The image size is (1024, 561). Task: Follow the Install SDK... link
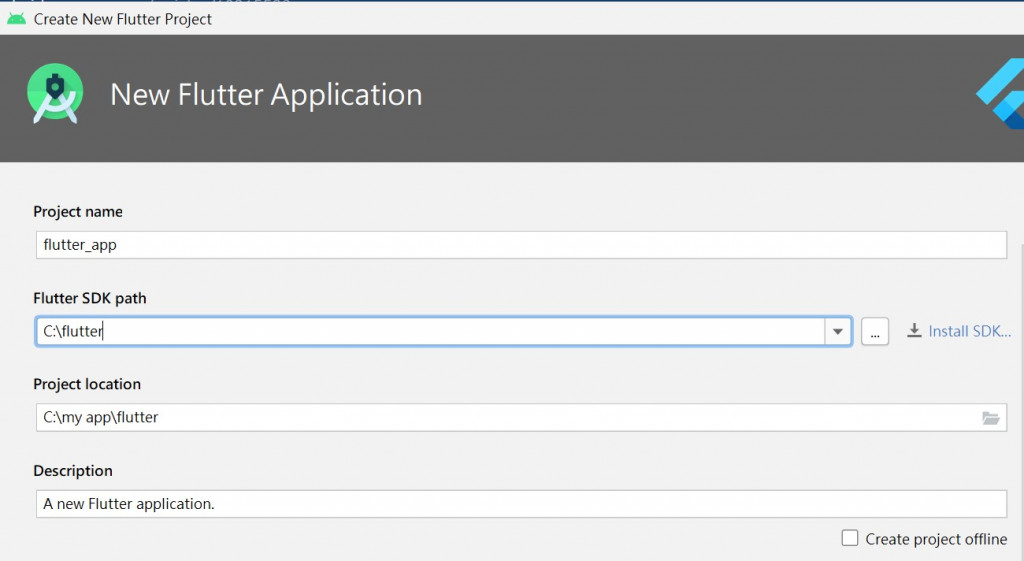point(969,331)
